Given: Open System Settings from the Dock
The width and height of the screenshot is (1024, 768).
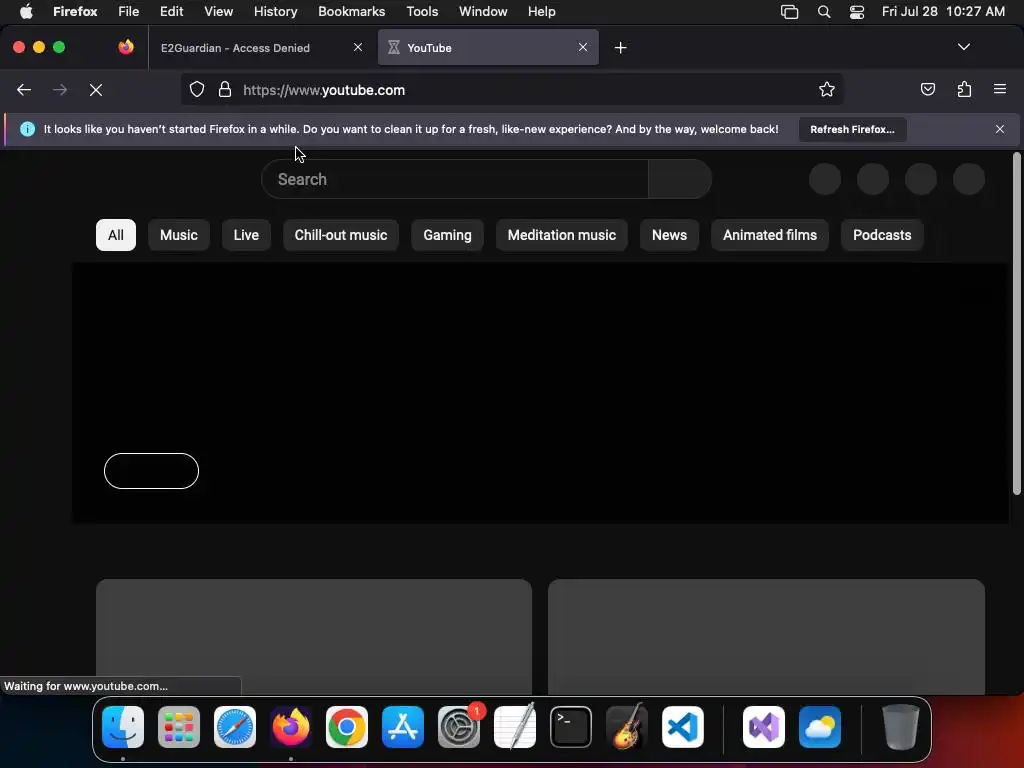Looking at the screenshot, I should pyautogui.click(x=459, y=727).
